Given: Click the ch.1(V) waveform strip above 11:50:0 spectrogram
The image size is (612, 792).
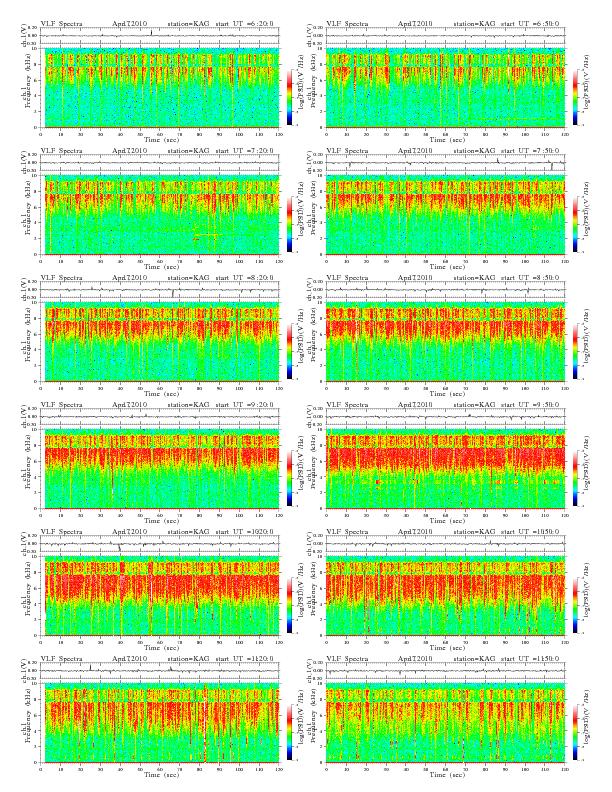Looking at the screenshot, I should tap(445, 671).
